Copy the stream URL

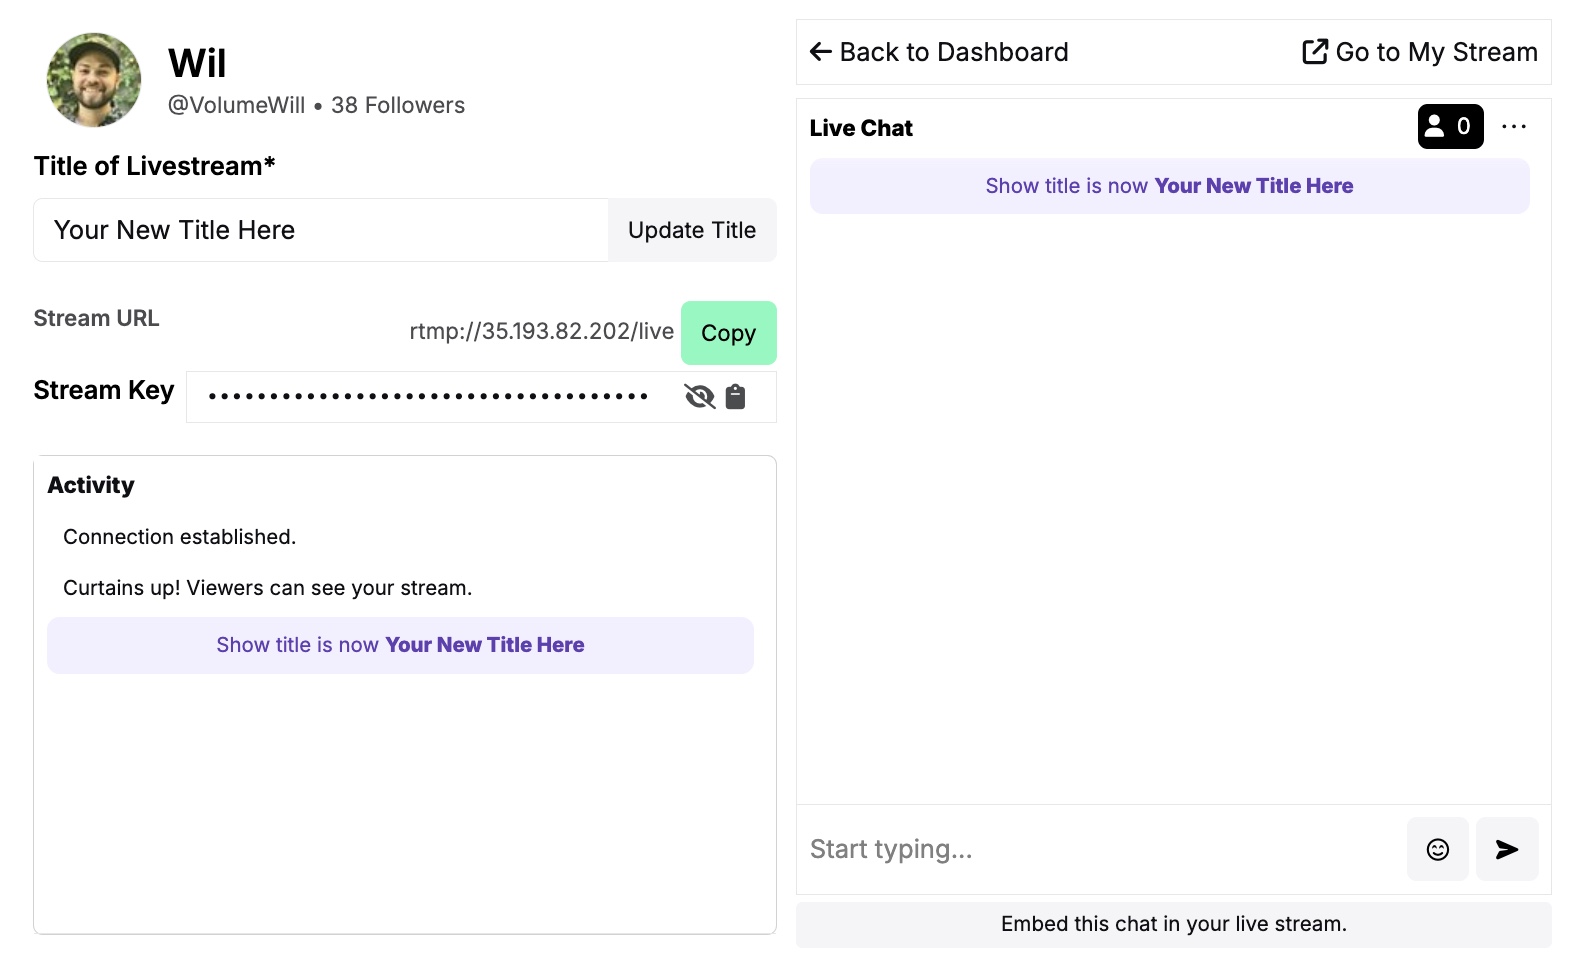pyautogui.click(x=728, y=333)
